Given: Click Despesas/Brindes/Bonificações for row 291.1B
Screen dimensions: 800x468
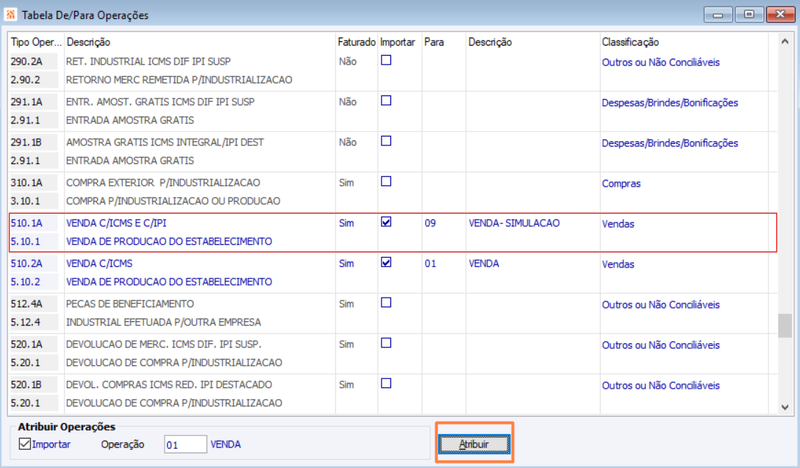Looking at the screenshot, I should 670,143.
